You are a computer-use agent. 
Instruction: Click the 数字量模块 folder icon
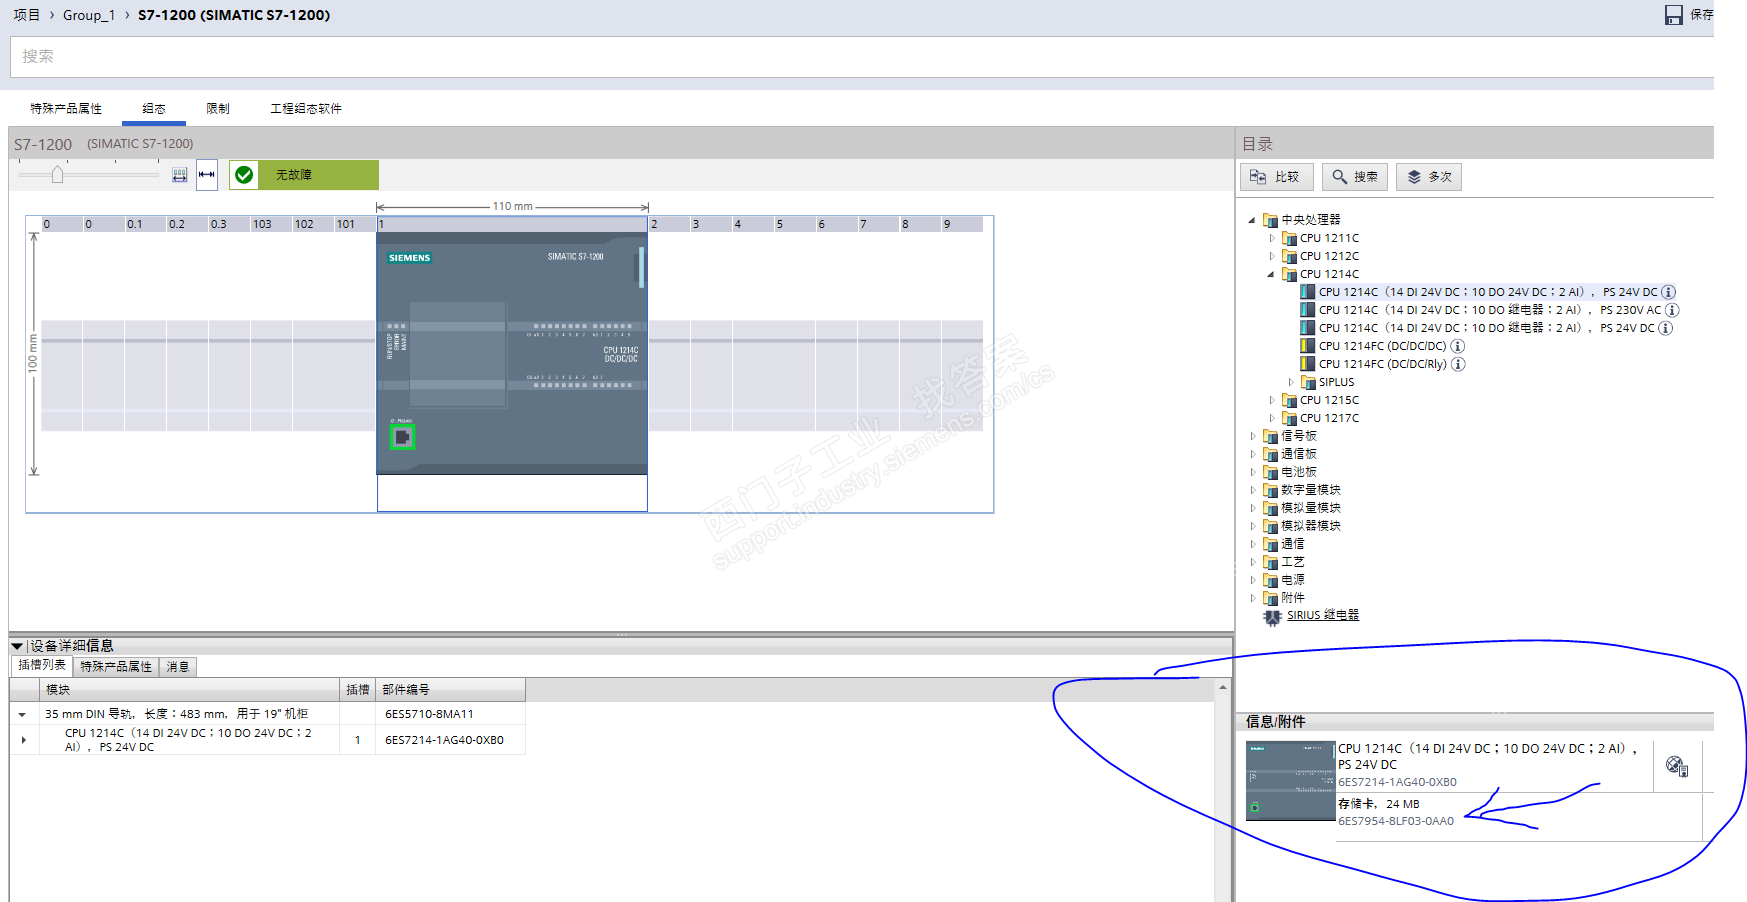[x=1271, y=490]
